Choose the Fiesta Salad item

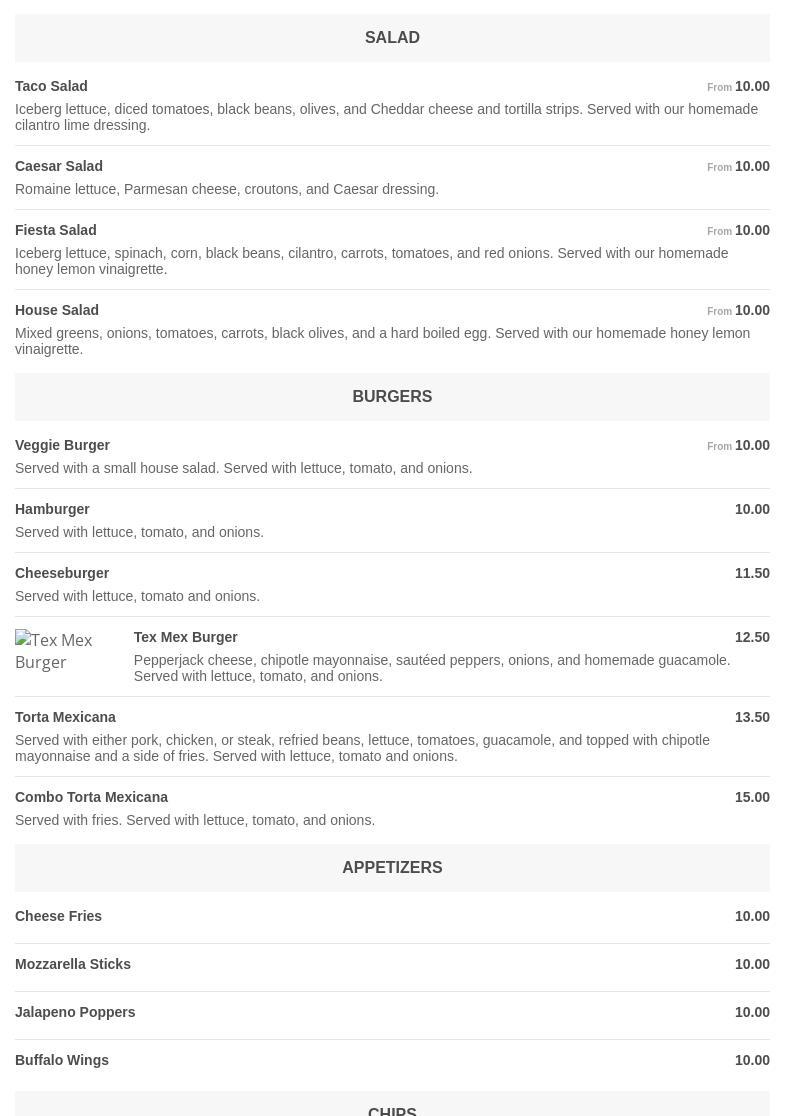click(56, 230)
